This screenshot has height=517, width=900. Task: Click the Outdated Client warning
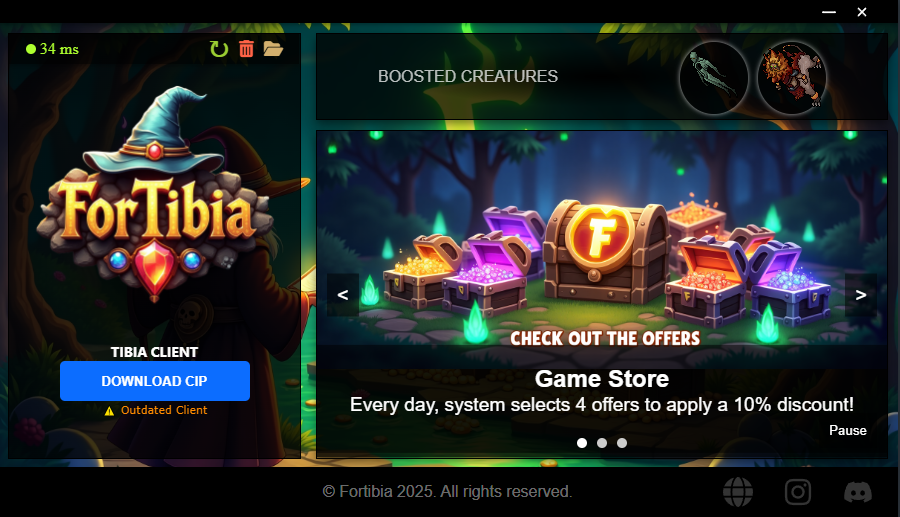click(x=156, y=410)
